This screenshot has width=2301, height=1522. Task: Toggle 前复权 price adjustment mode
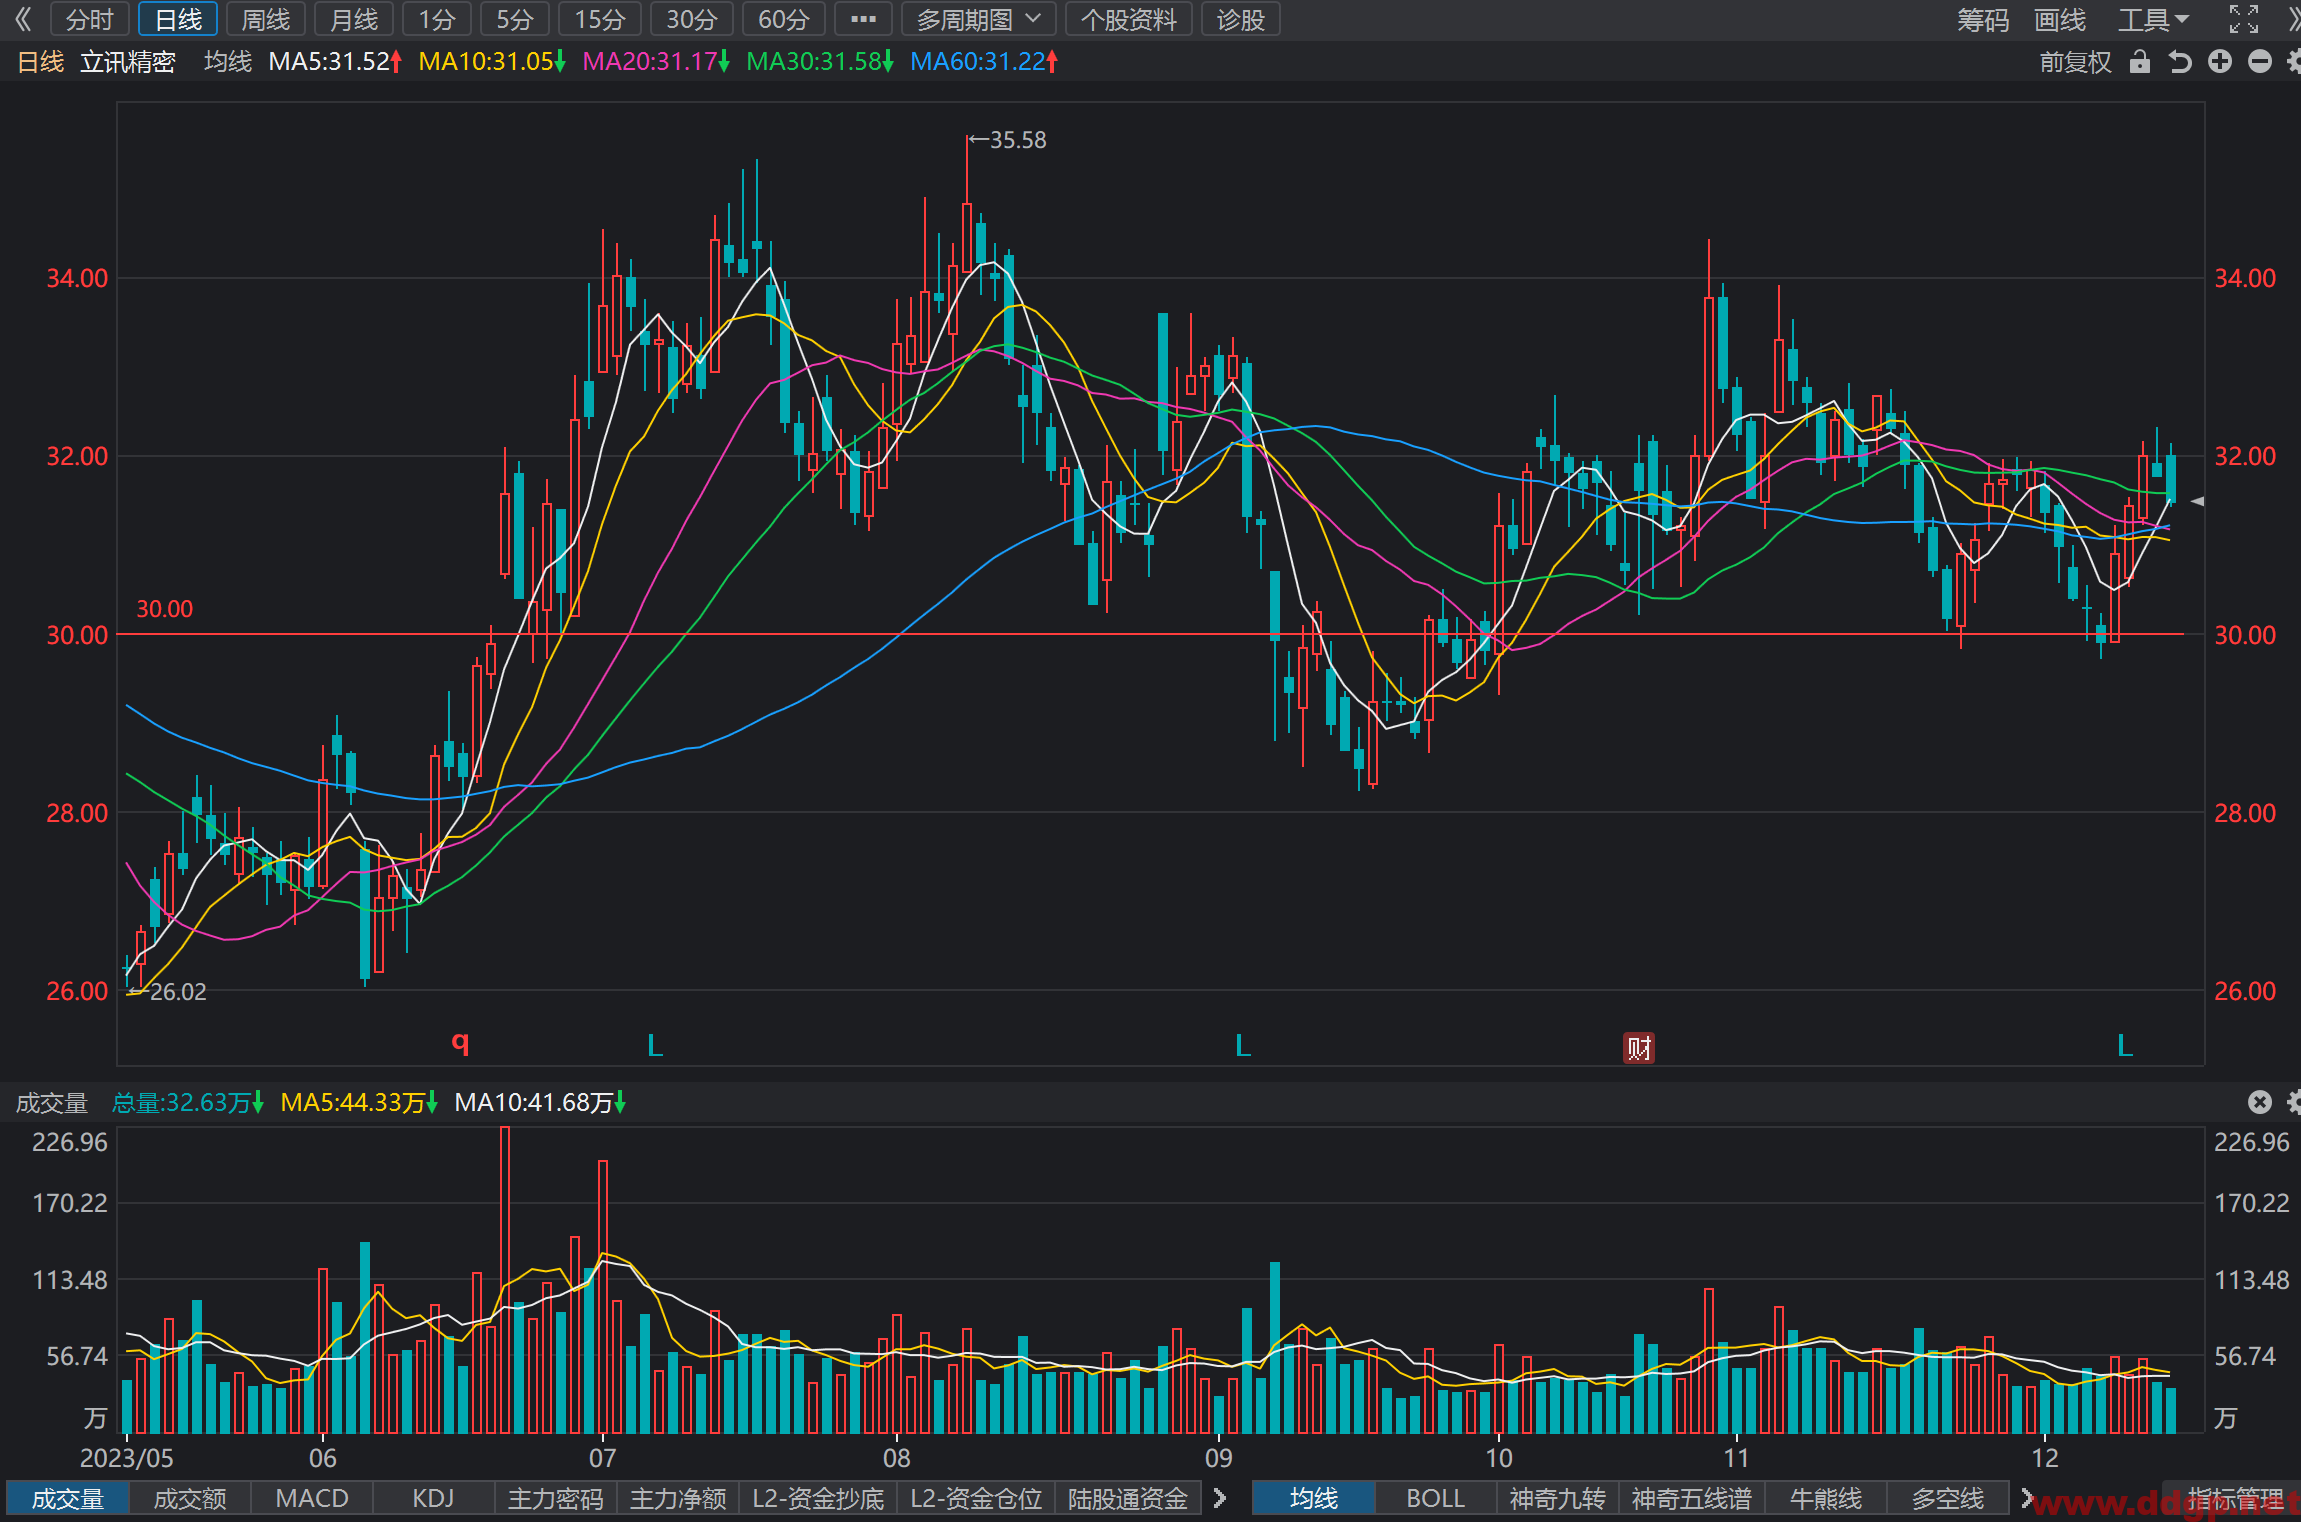[x=2075, y=62]
